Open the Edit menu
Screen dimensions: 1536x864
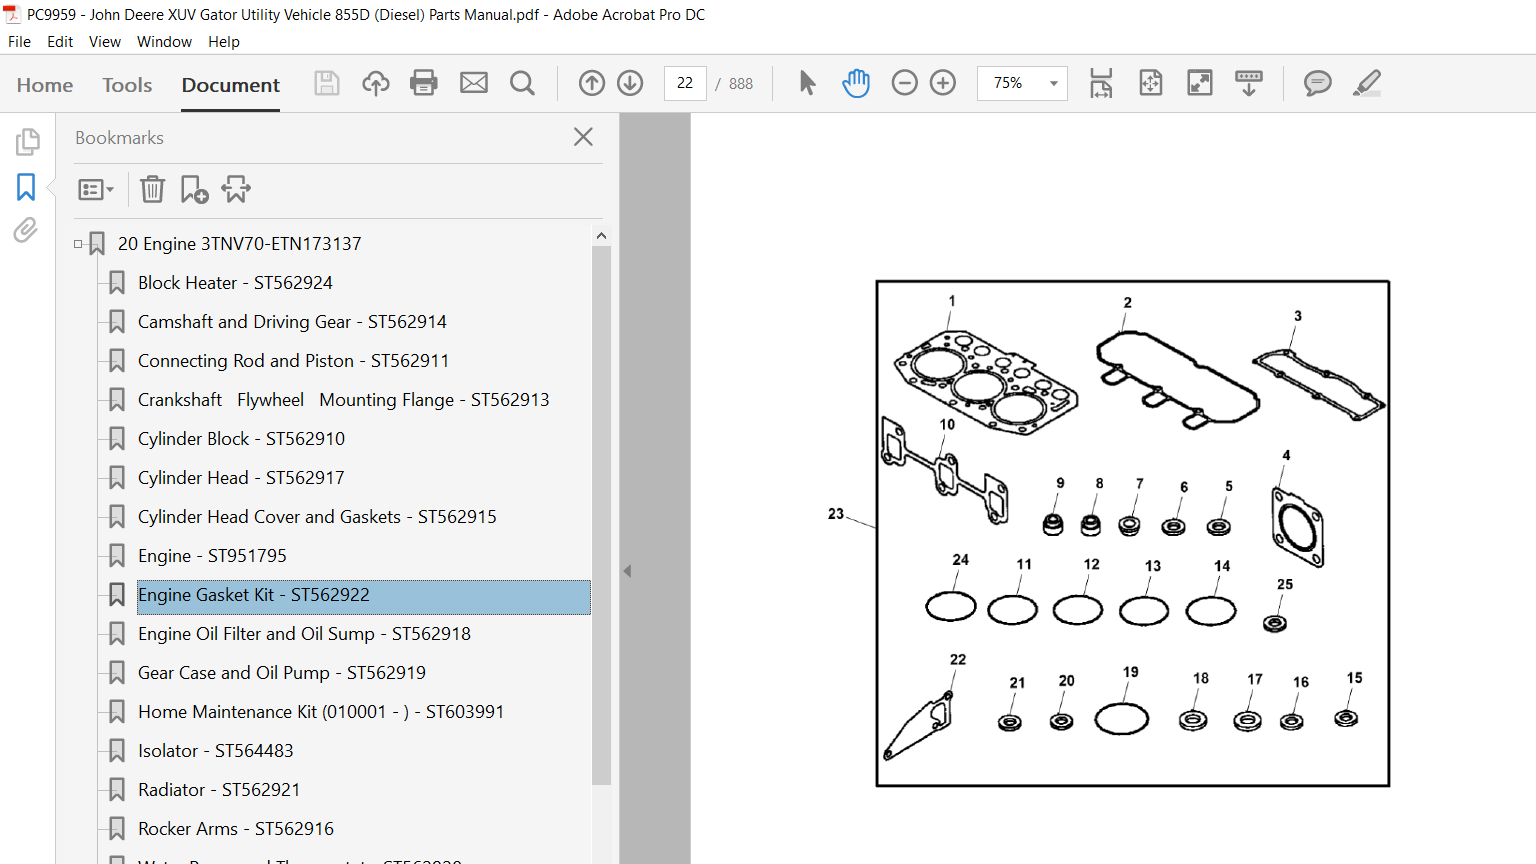pyautogui.click(x=60, y=42)
